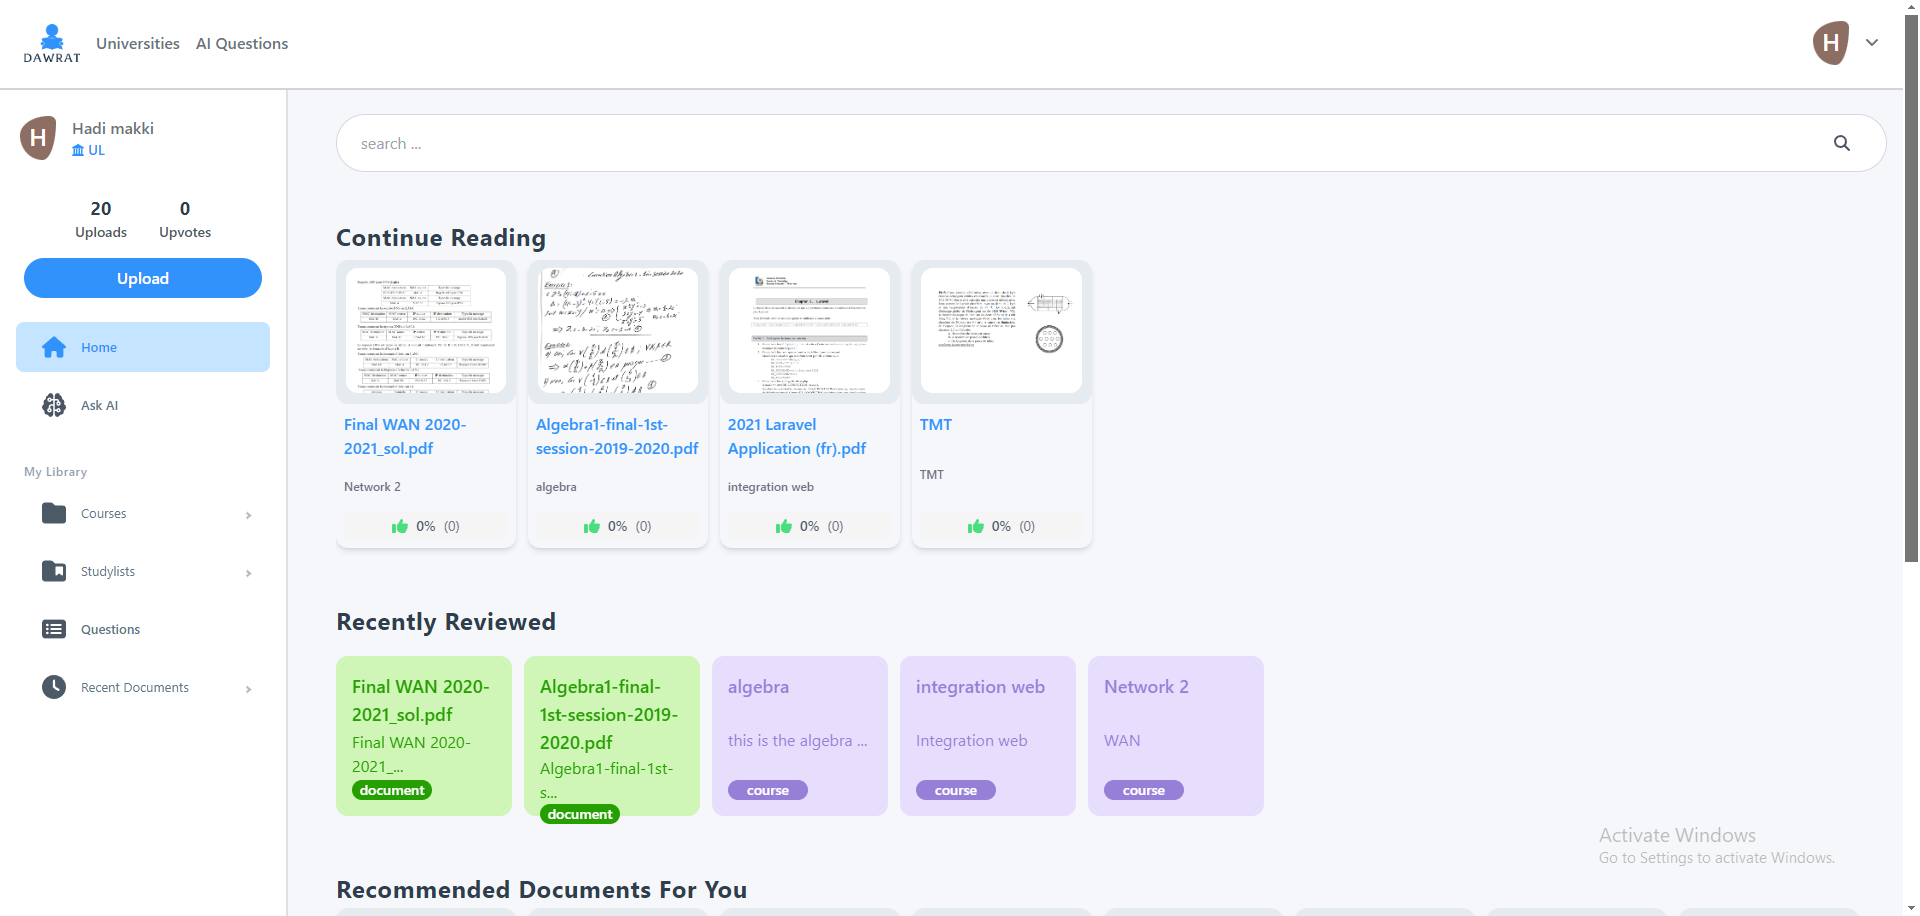This screenshot has width=1920, height=916.
Task: Click the Home house icon
Action: point(54,347)
